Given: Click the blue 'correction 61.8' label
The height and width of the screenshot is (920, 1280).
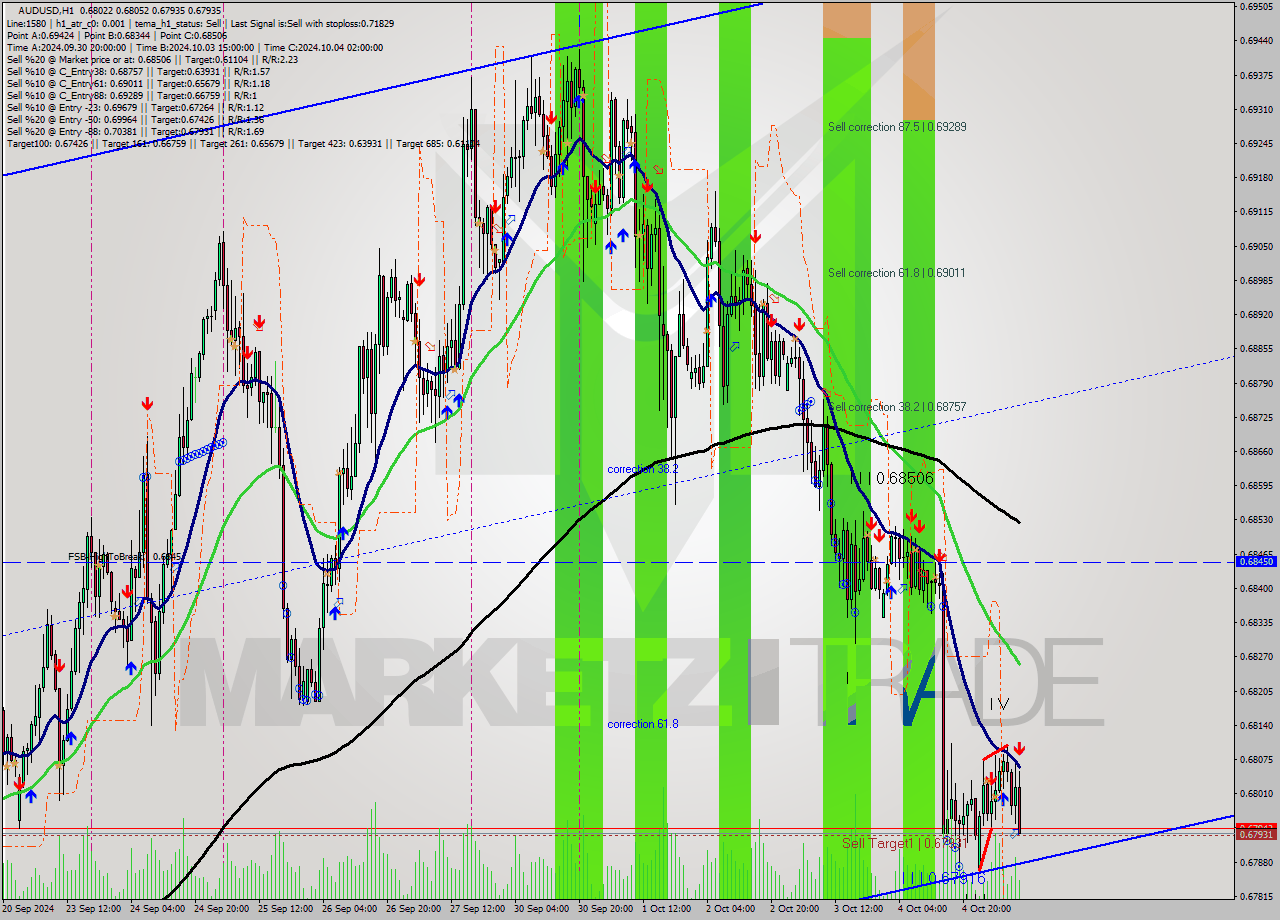Looking at the screenshot, I should (643, 723).
